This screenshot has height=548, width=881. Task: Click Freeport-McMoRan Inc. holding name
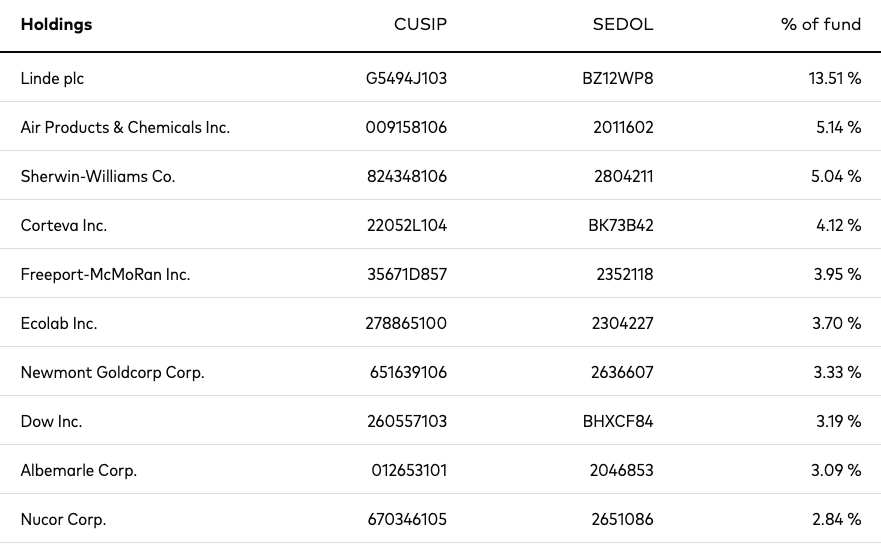[x=106, y=274]
